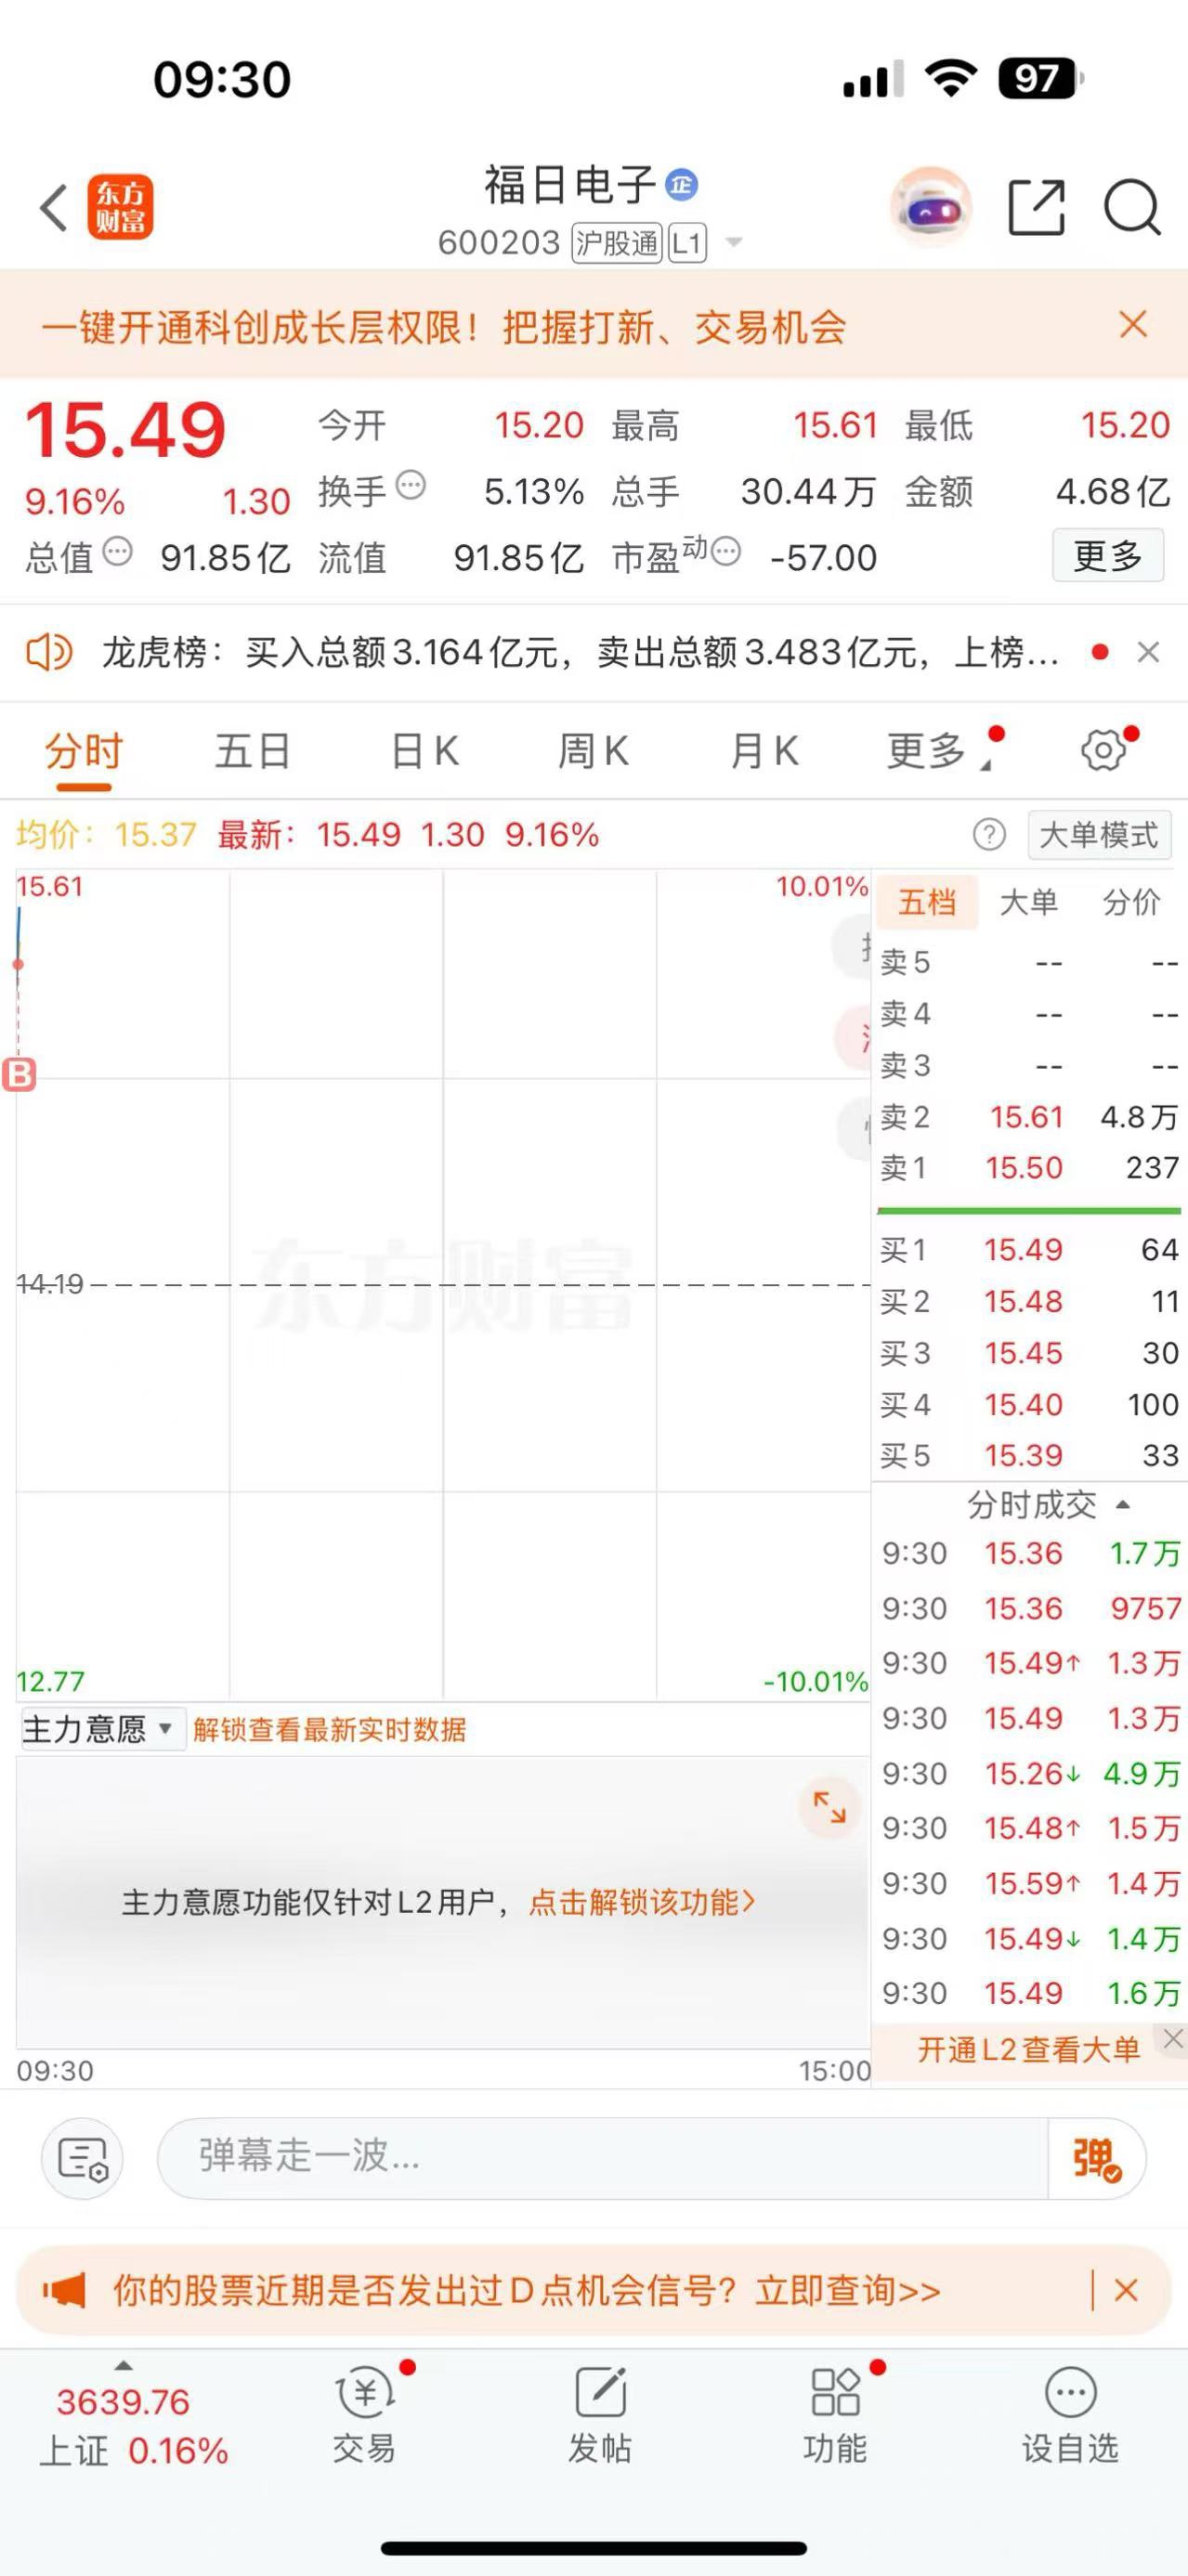Viewport: 1188px width, 2576px height.
Task: Expand the 更多 chart period menu
Action: pos(938,751)
